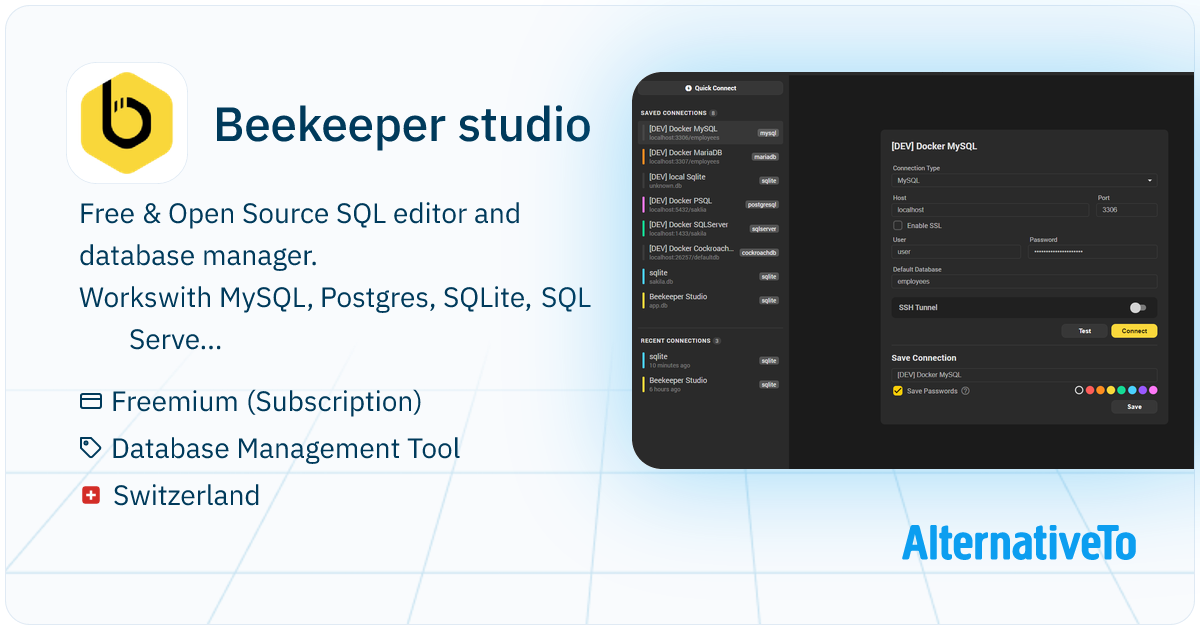Viewport: 1200px width, 630px height.
Task: Enable the Enable SSL checkbox
Action: (x=897, y=226)
